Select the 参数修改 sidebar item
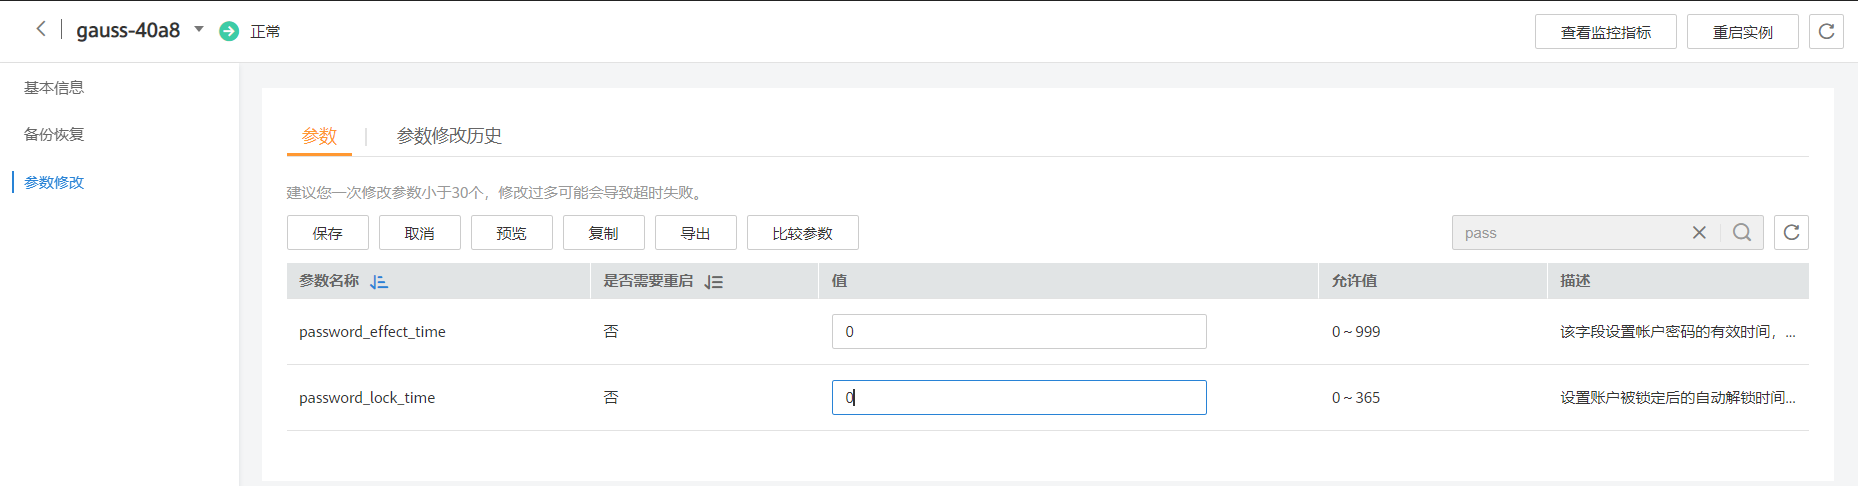 [54, 183]
